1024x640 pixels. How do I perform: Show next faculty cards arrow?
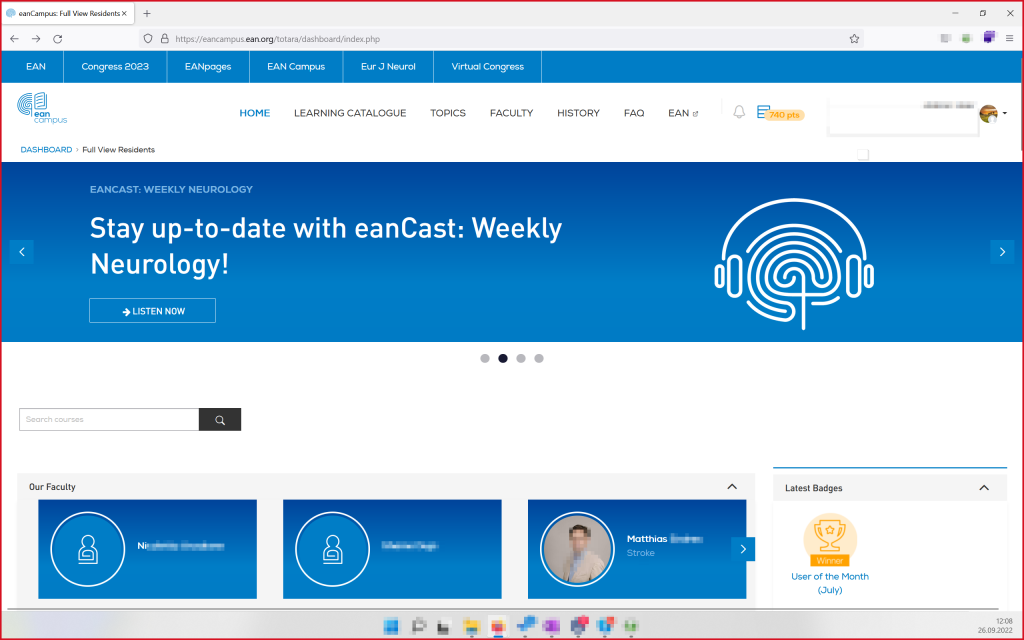(743, 549)
